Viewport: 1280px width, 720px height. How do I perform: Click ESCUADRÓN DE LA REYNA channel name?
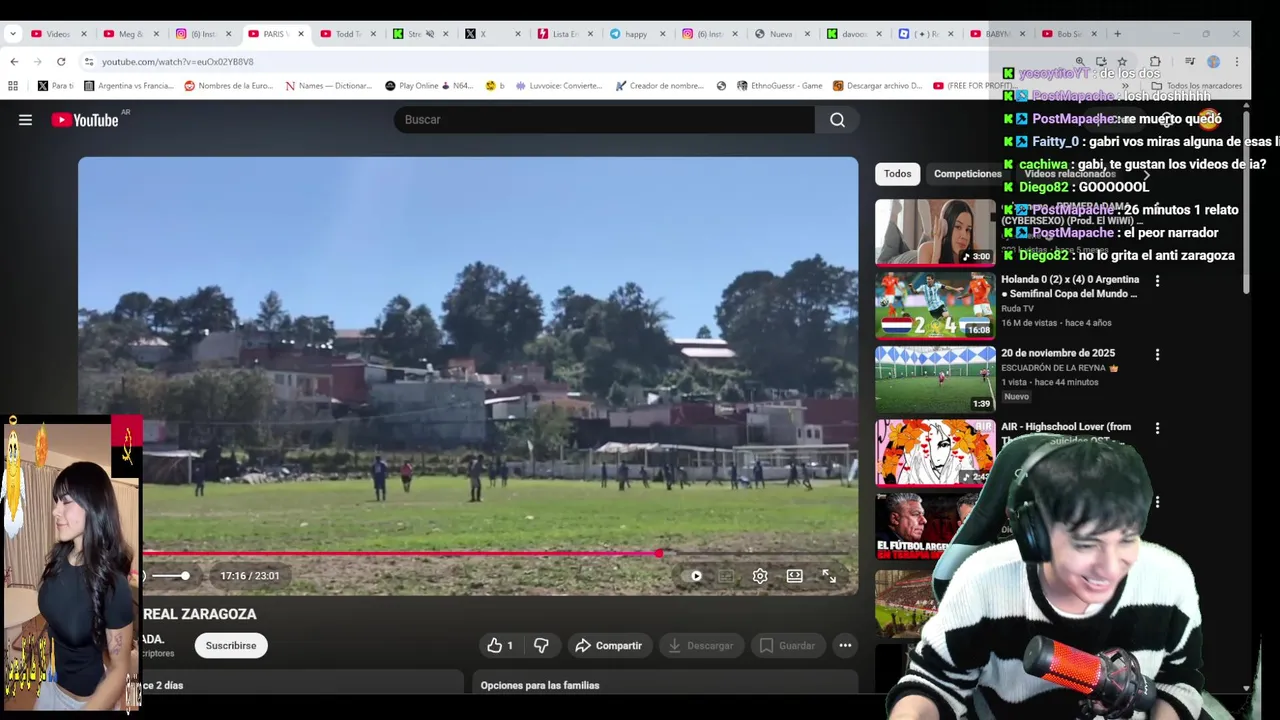[x=1052, y=368]
